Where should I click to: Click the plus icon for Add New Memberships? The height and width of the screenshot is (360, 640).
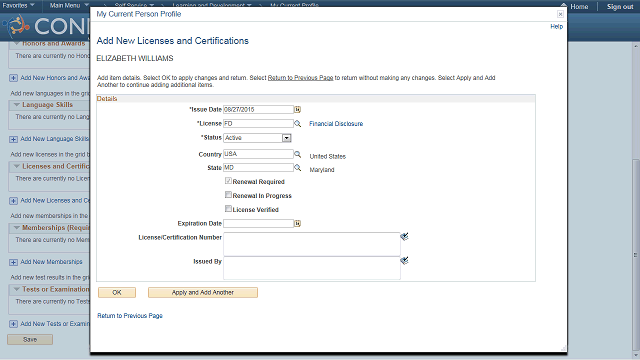13,262
